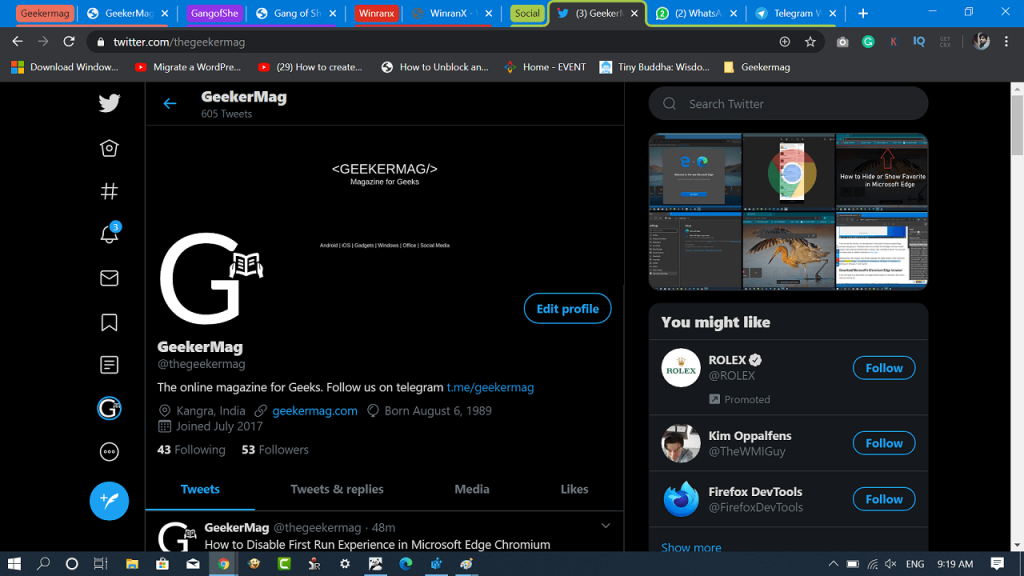
Task: Click the Search Twitter field
Action: click(788, 104)
